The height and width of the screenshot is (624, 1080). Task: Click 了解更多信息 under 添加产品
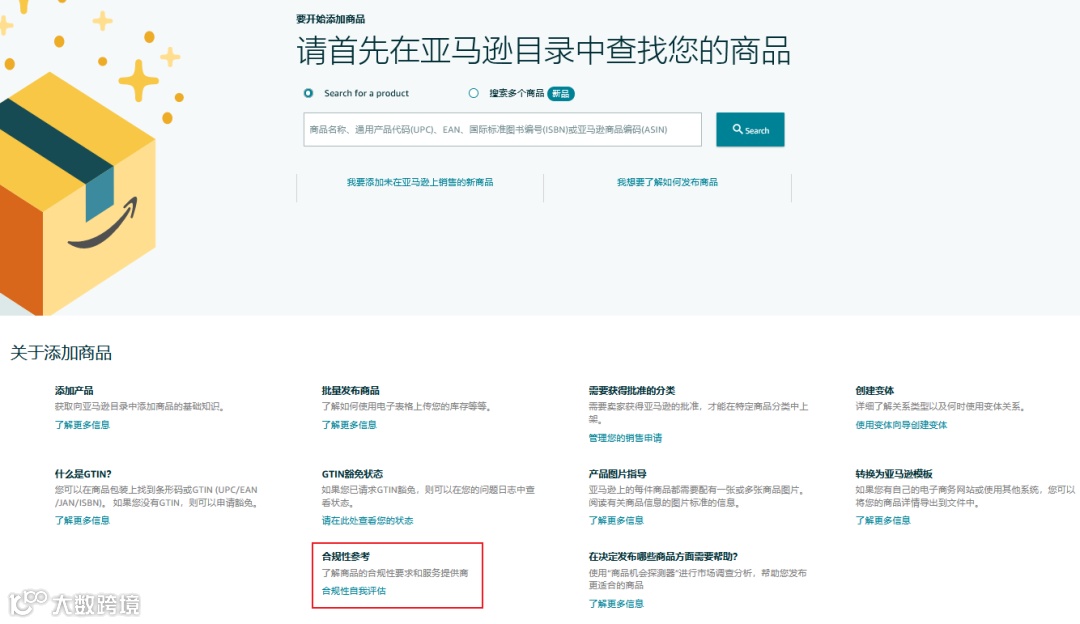[x=82, y=425]
